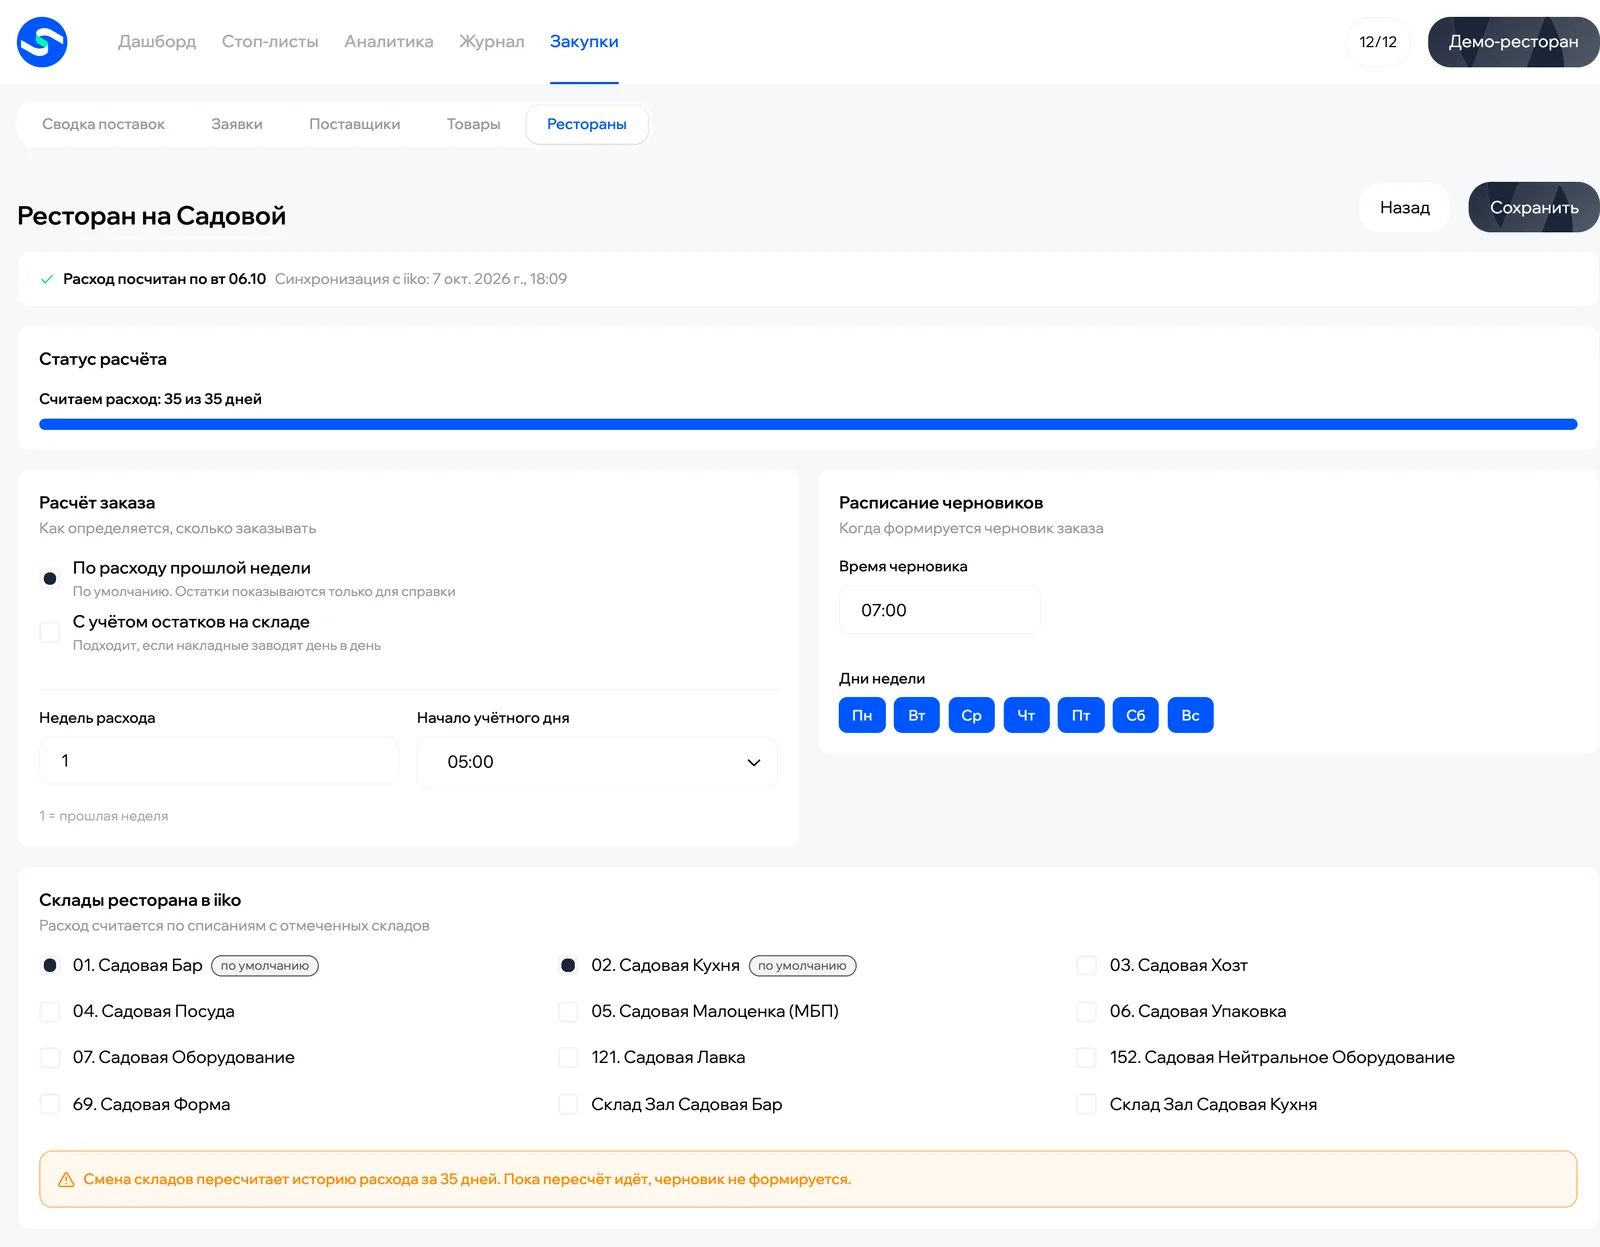The width and height of the screenshot is (1600, 1247).
Task: Click the Сохранить button
Action: click(1534, 207)
